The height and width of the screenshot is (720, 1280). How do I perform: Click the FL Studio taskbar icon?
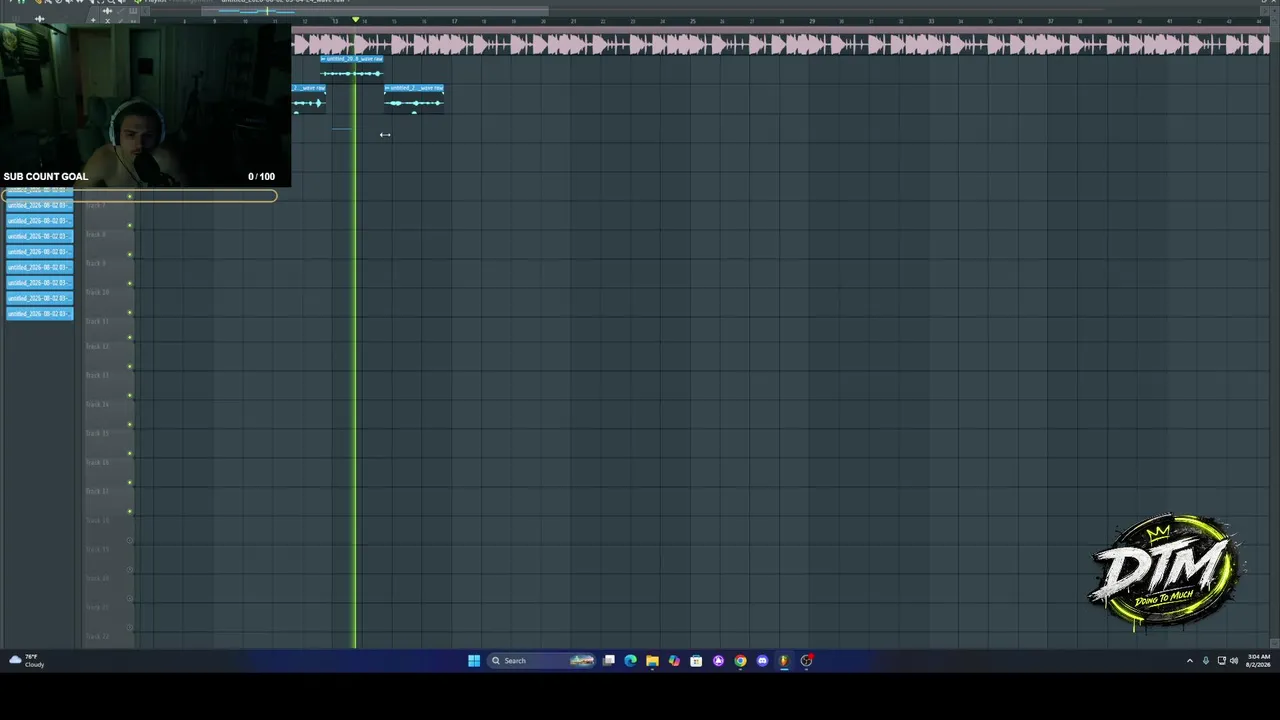click(x=784, y=660)
